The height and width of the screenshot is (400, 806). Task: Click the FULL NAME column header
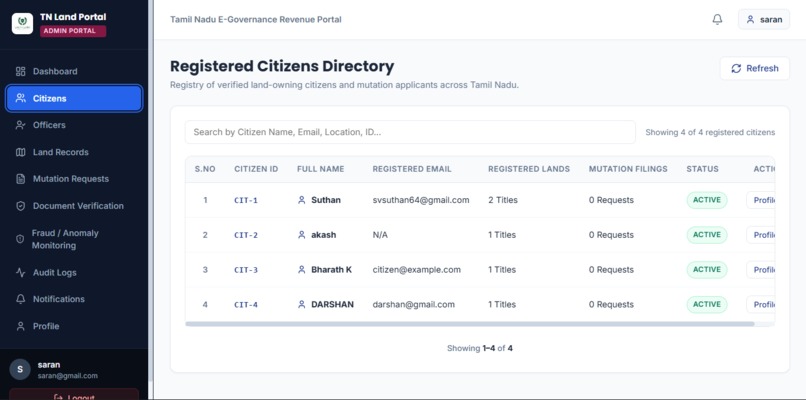point(321,169)
